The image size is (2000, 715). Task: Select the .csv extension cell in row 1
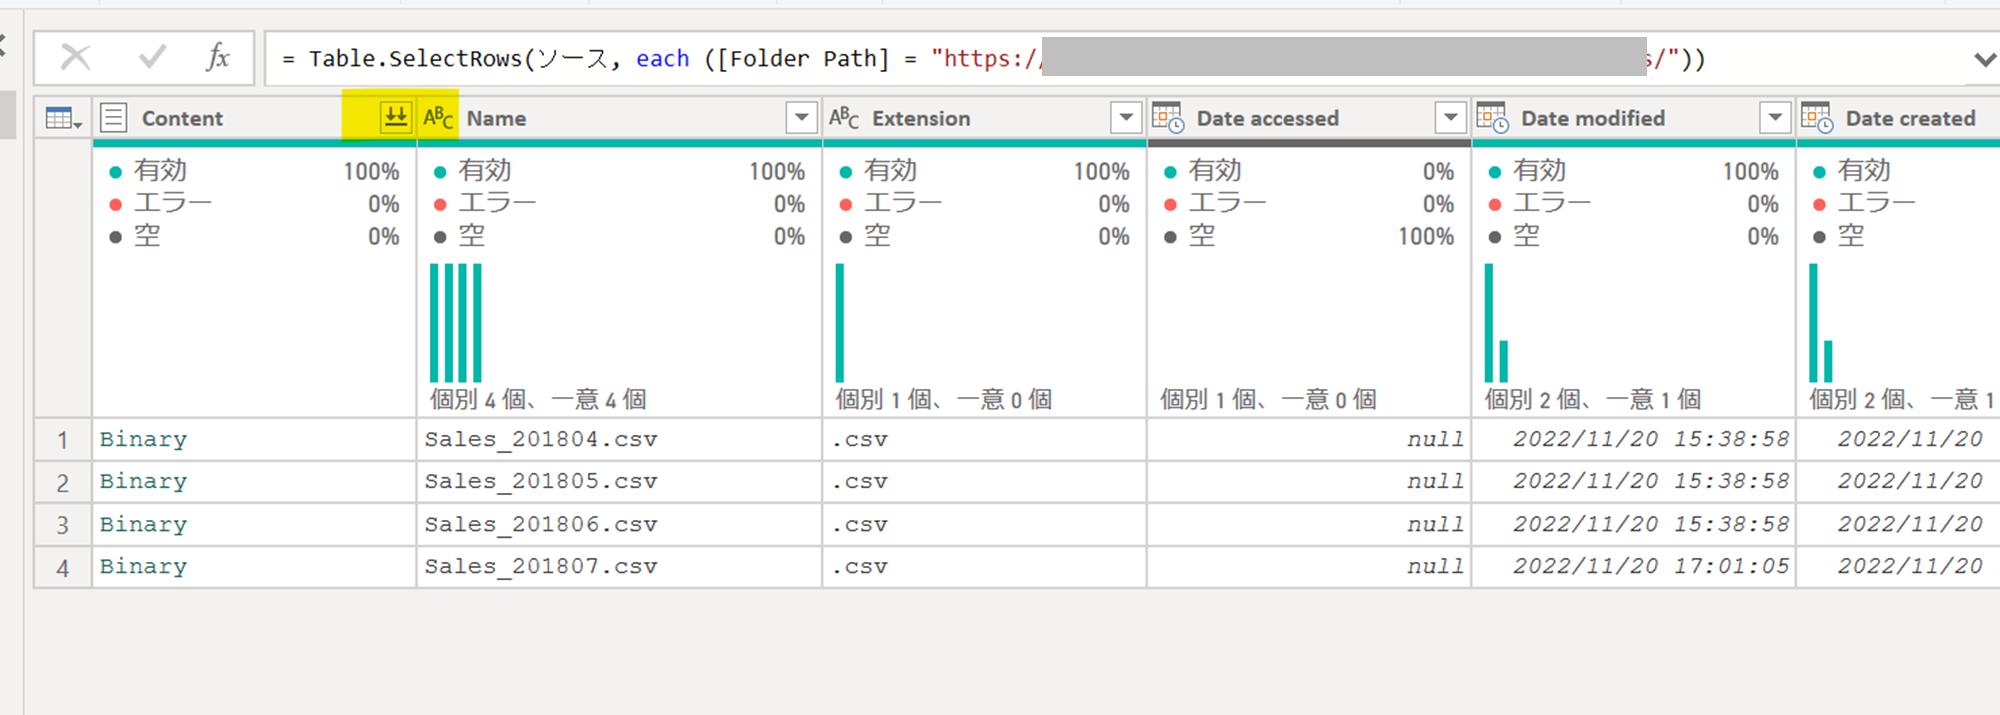tap(985, 439)
